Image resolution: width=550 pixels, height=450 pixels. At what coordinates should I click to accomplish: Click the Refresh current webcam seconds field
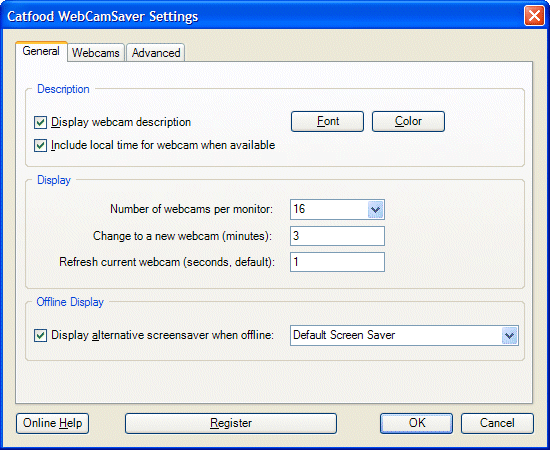click(x=337, y=262)
